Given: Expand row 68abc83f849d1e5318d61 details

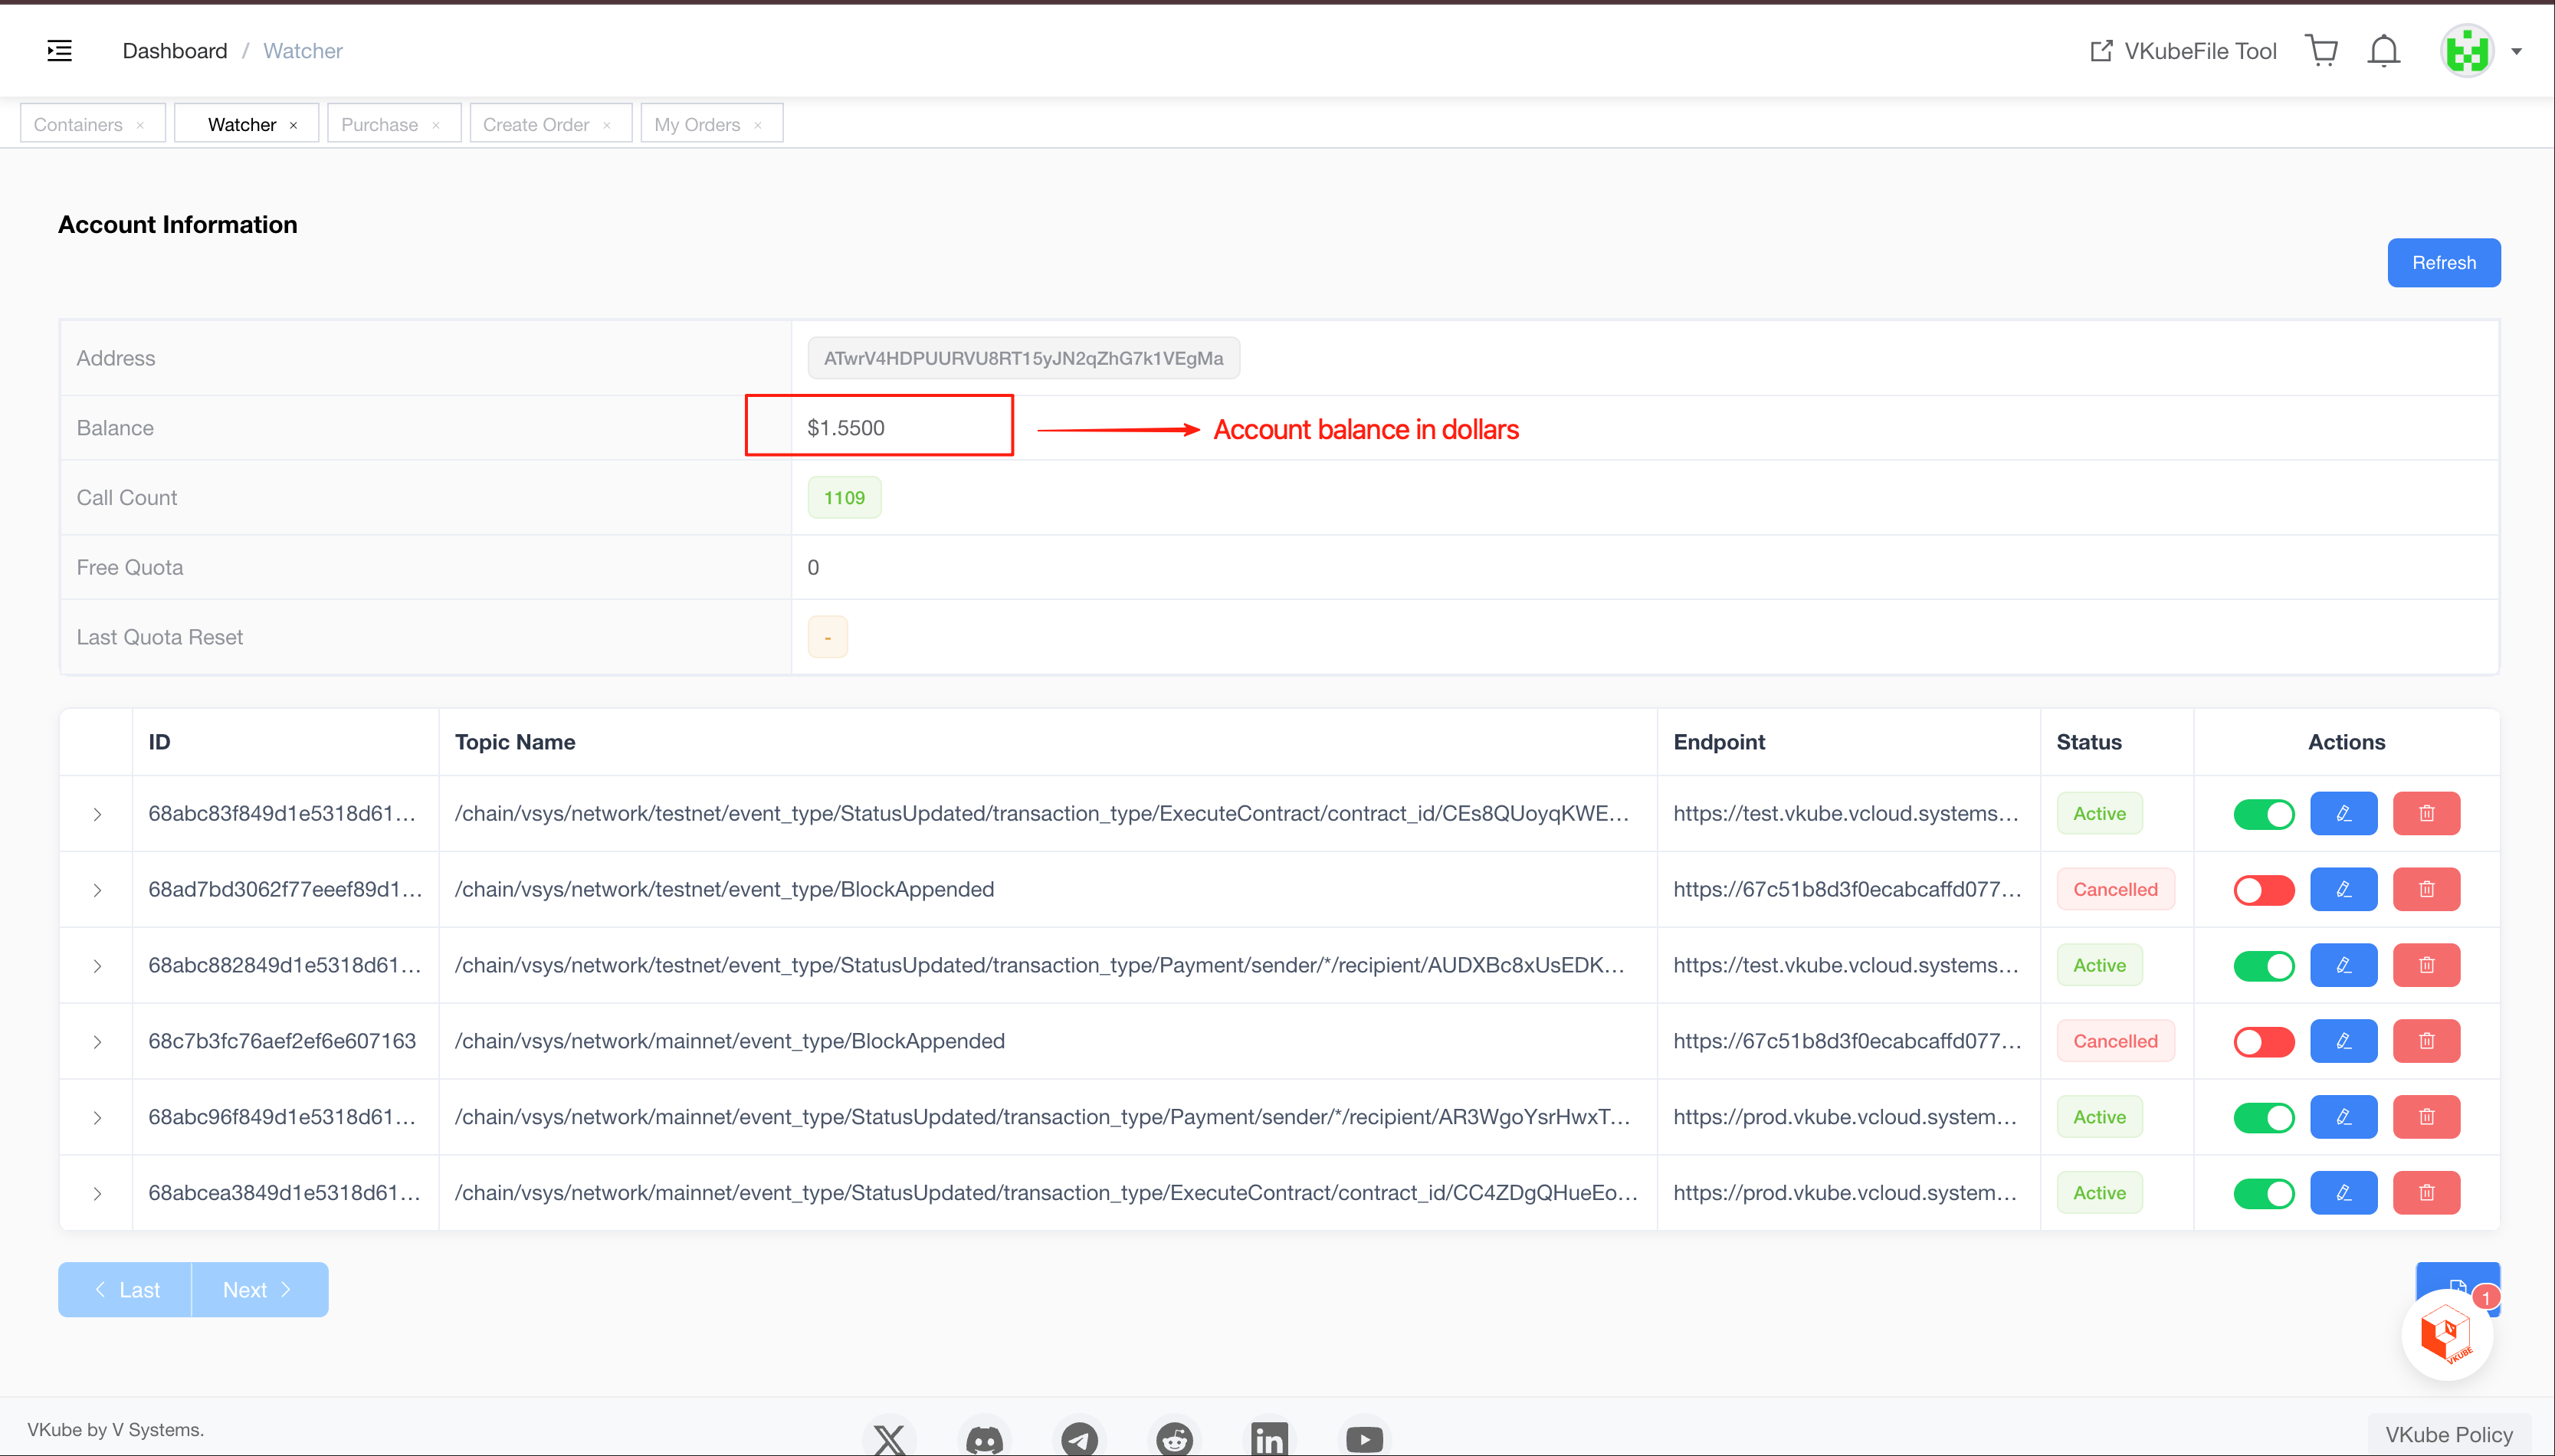Looking at the screenshot, I should [x=97, y=814].
